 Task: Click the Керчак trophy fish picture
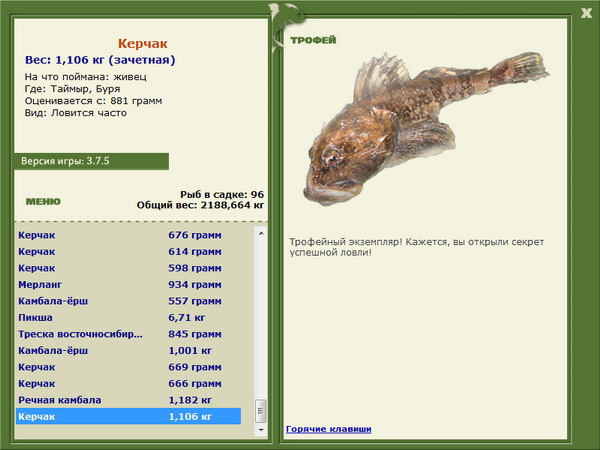pyautogui.click(x=426, y=128)
